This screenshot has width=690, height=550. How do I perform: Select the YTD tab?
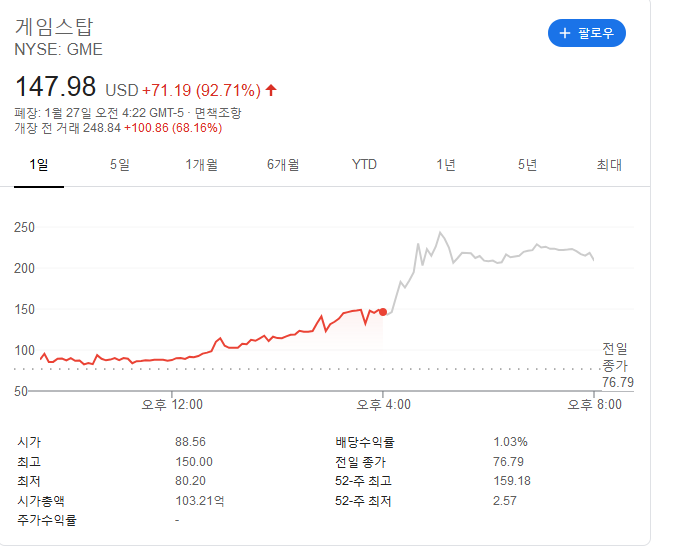point(364,165)
